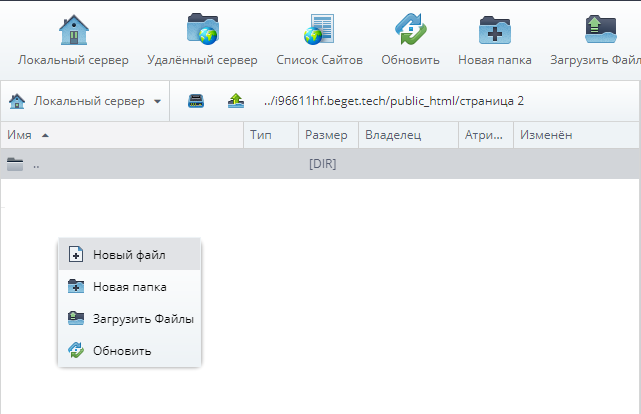Click Новая папка toolbar folder-plus icon

(495, 29)
